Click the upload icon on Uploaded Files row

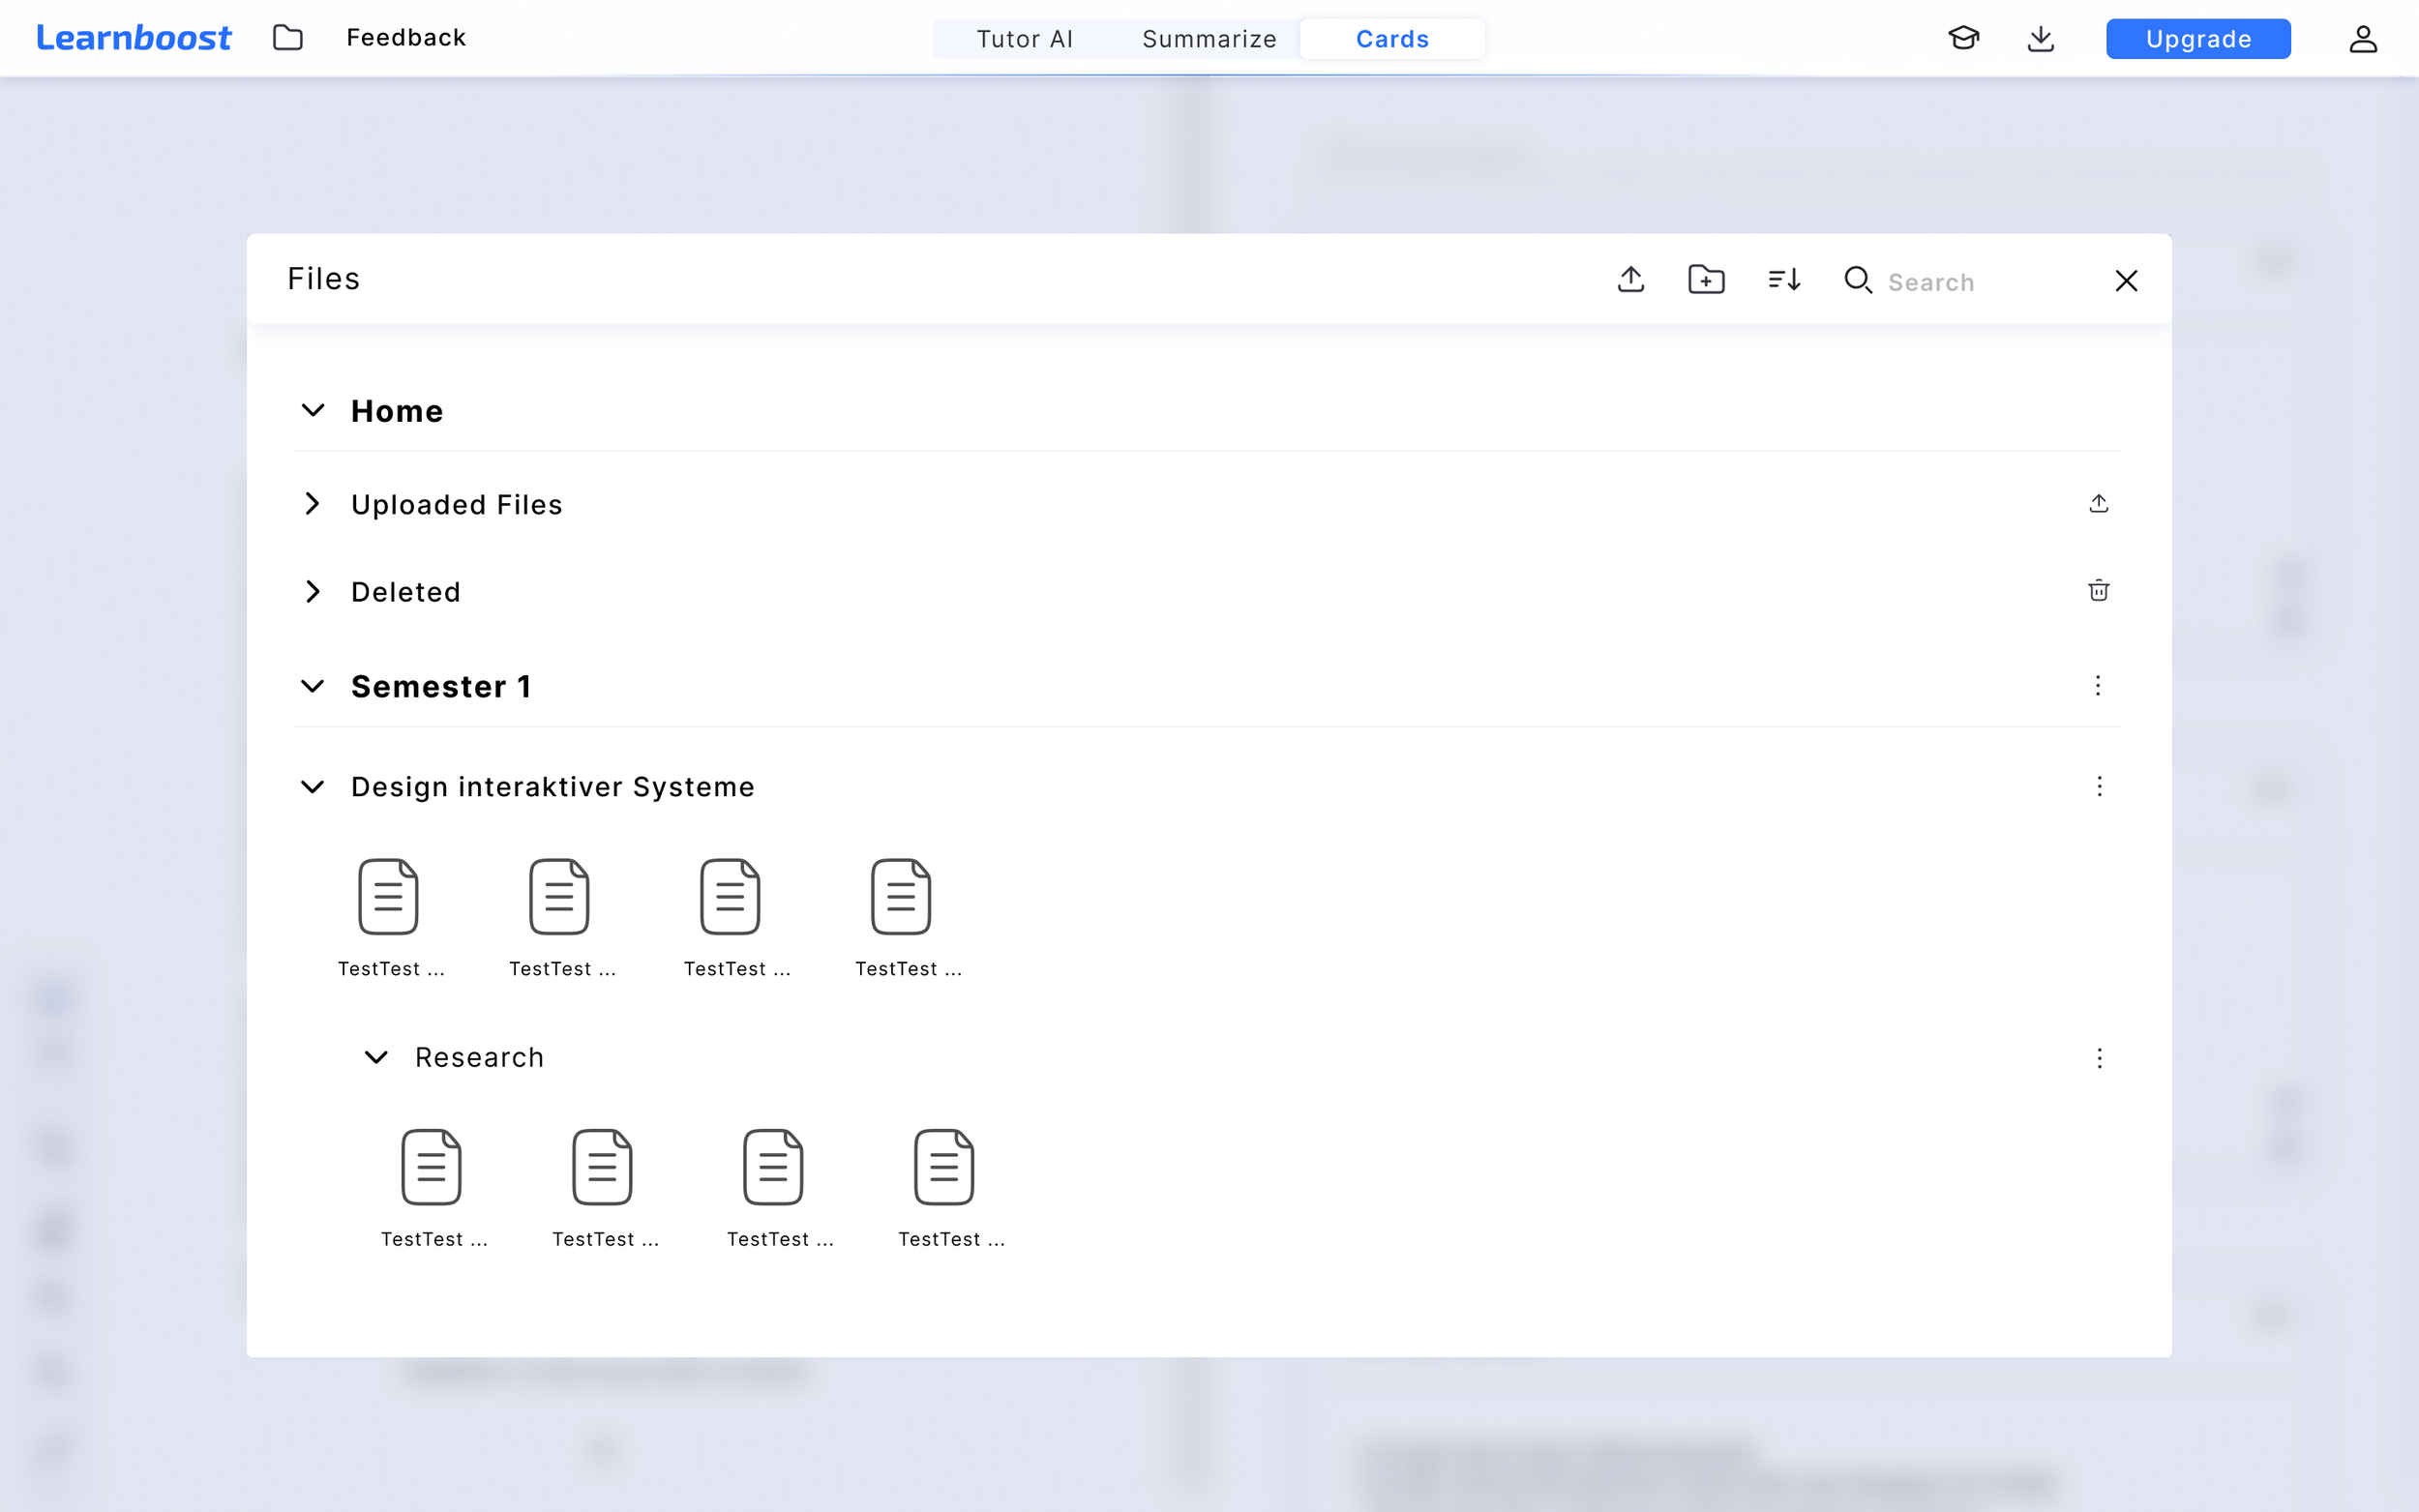tap(2098, 503)
